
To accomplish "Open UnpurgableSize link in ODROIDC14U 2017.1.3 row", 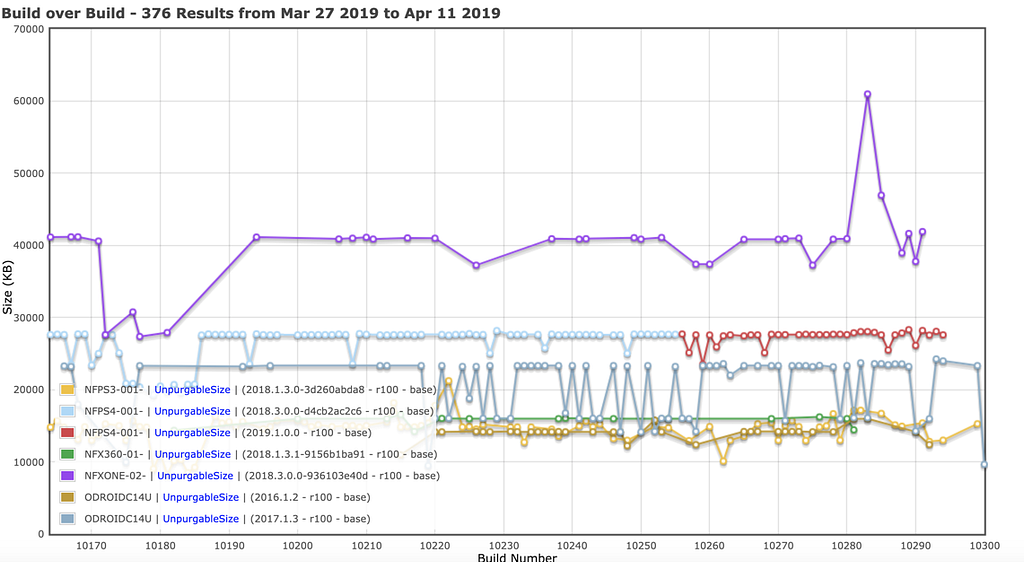I will (200, 519).
